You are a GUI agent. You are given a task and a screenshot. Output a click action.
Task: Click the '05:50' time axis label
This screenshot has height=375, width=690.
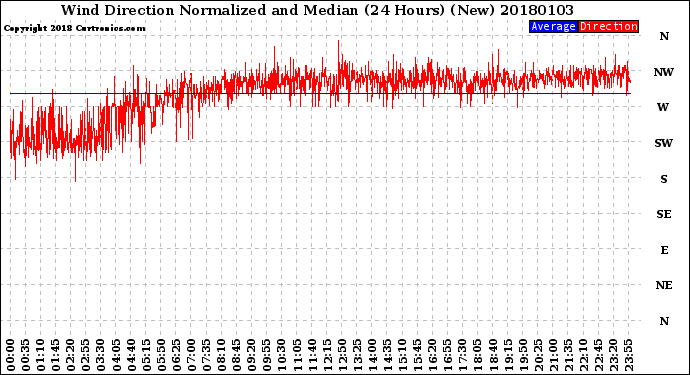tap(161, 355)
